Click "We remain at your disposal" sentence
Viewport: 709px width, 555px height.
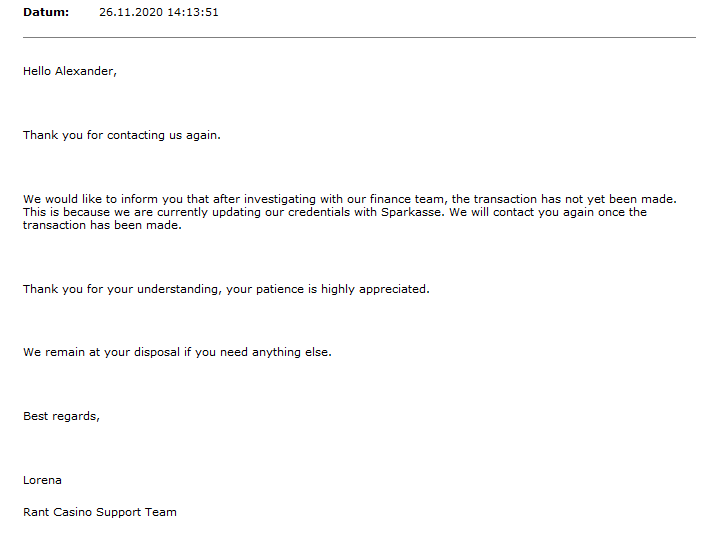tap(101, 352)
